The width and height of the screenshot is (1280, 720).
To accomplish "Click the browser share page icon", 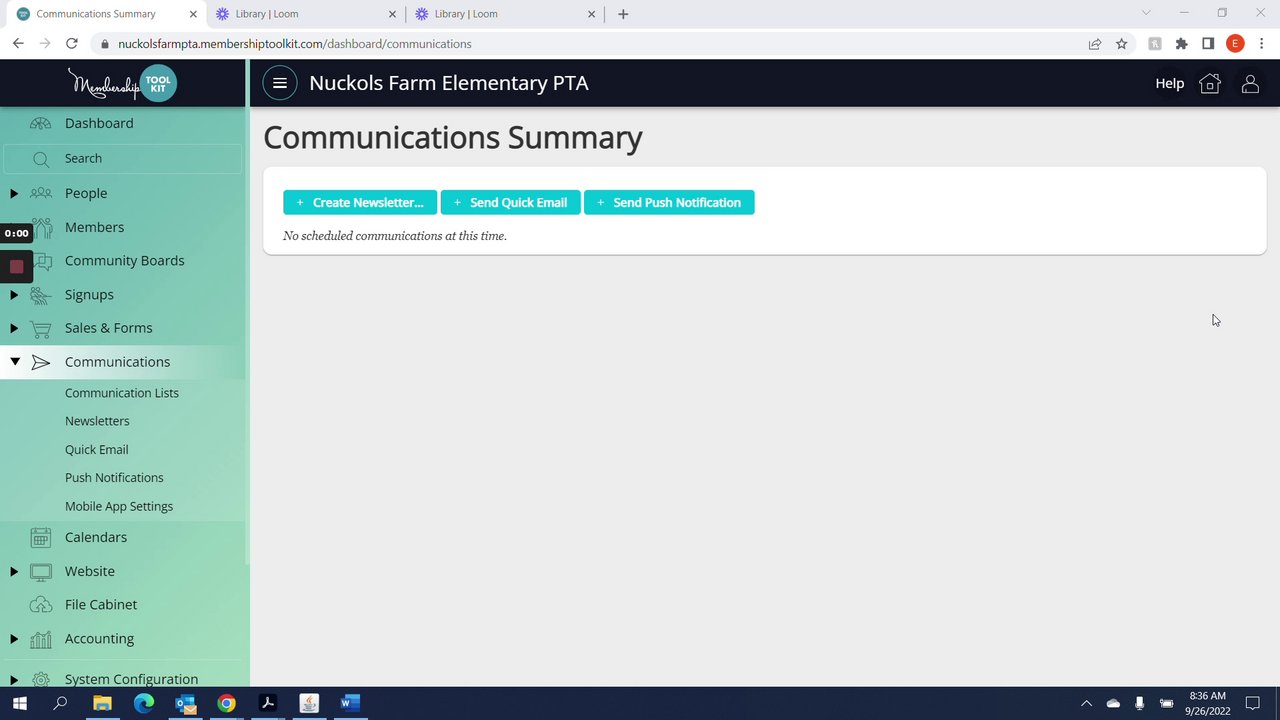I will tap(1095, 44).
